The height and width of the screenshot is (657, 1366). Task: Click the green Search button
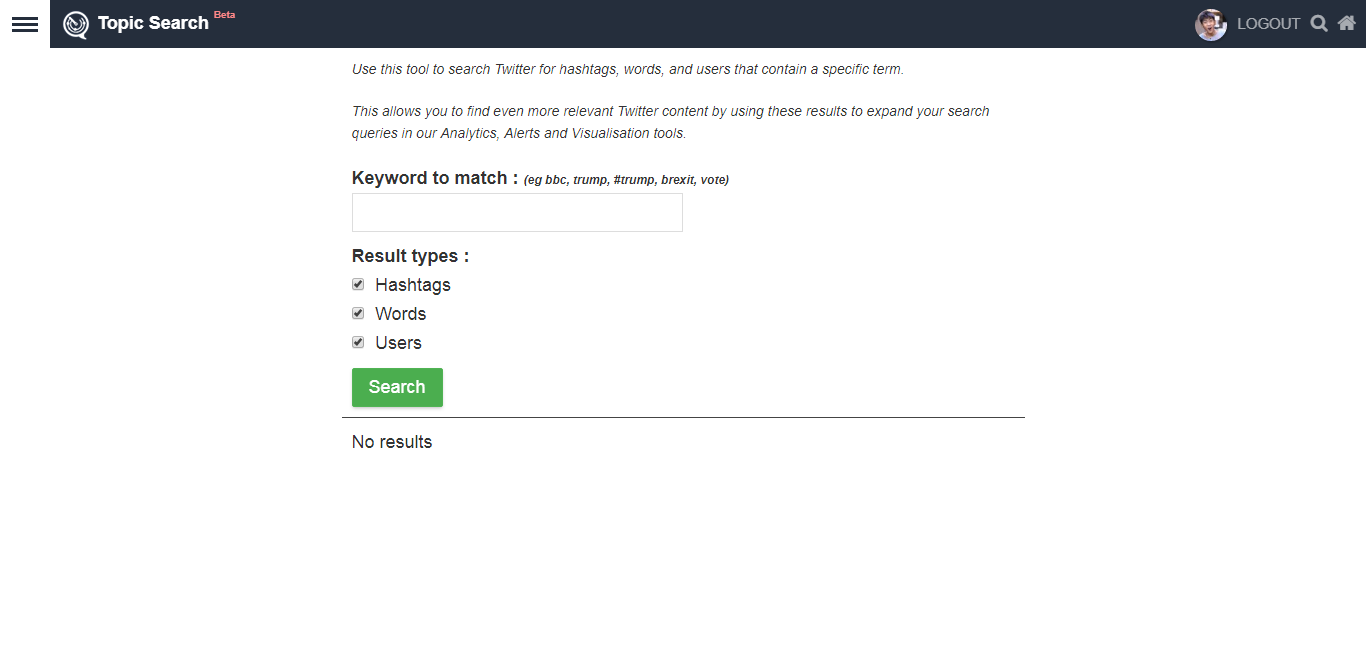point(397,387)
